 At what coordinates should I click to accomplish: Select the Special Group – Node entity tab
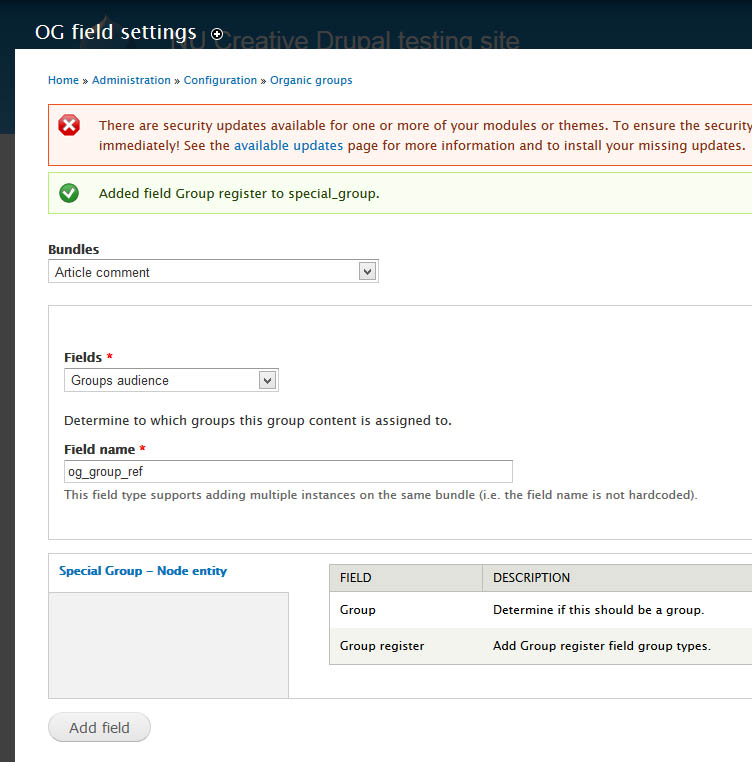coord(143,571)
